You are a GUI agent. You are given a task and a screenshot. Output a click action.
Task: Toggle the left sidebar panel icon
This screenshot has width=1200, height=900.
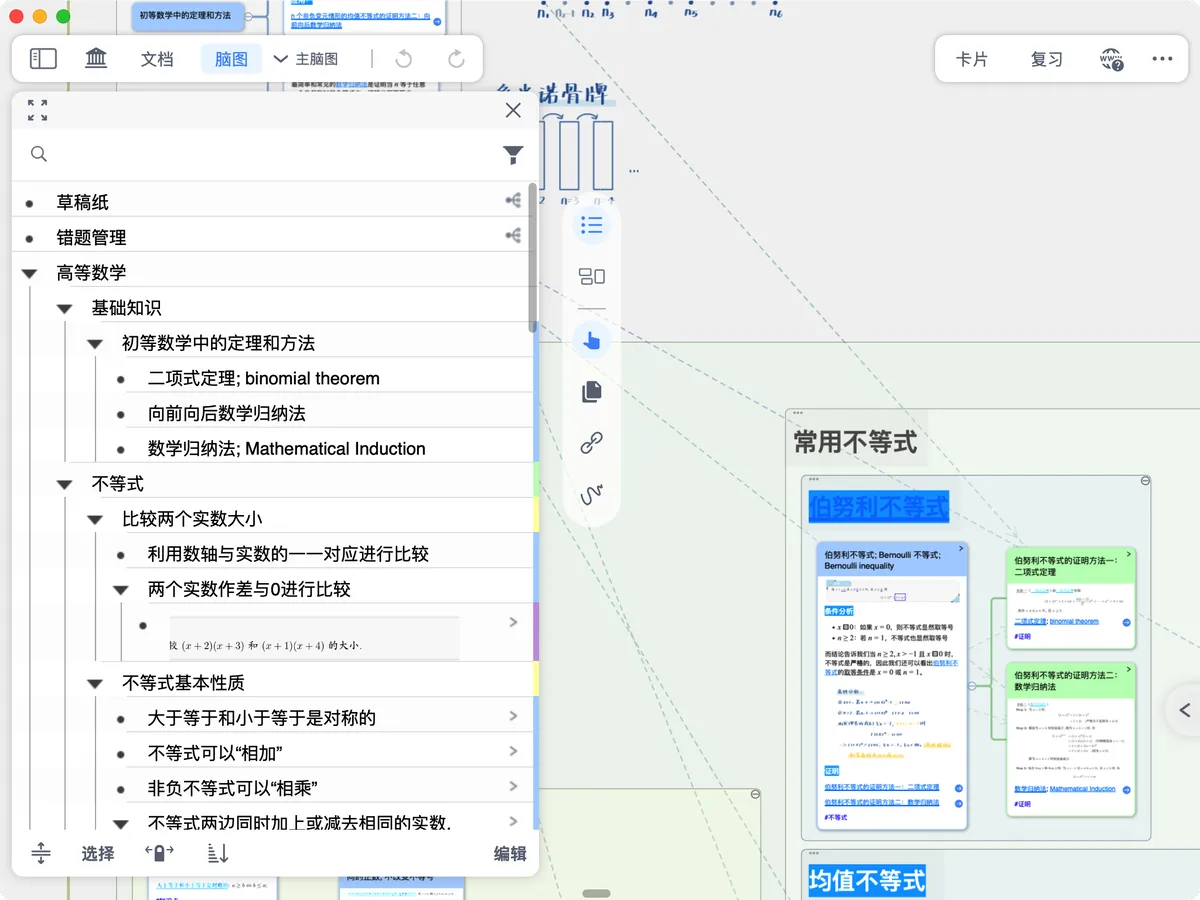[43, 59]
